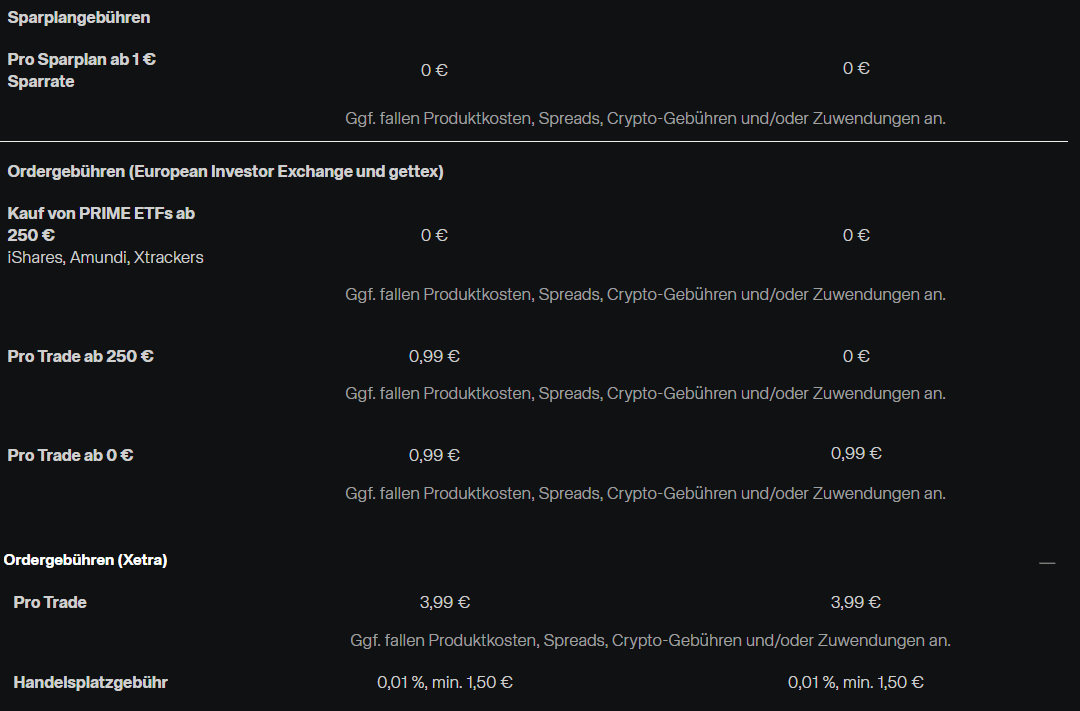The height and width of the screenshot is (711, 1080).
Task: Click the Handelsplatzgebühr row label
Action: pyautogui.click(x=90, y=682)
